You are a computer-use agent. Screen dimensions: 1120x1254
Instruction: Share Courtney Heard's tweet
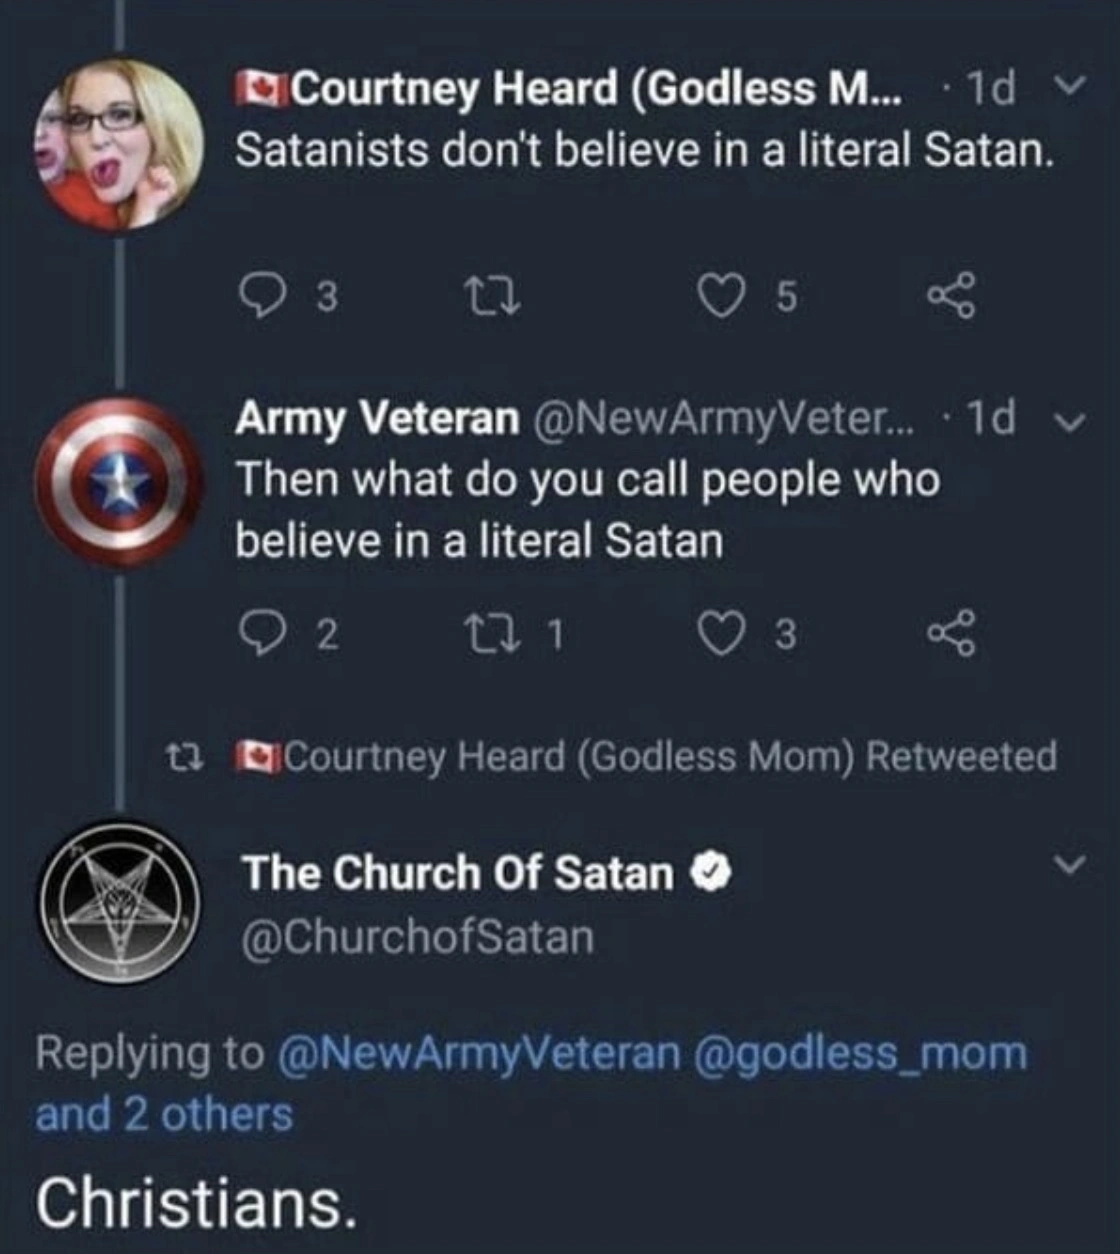948,297
